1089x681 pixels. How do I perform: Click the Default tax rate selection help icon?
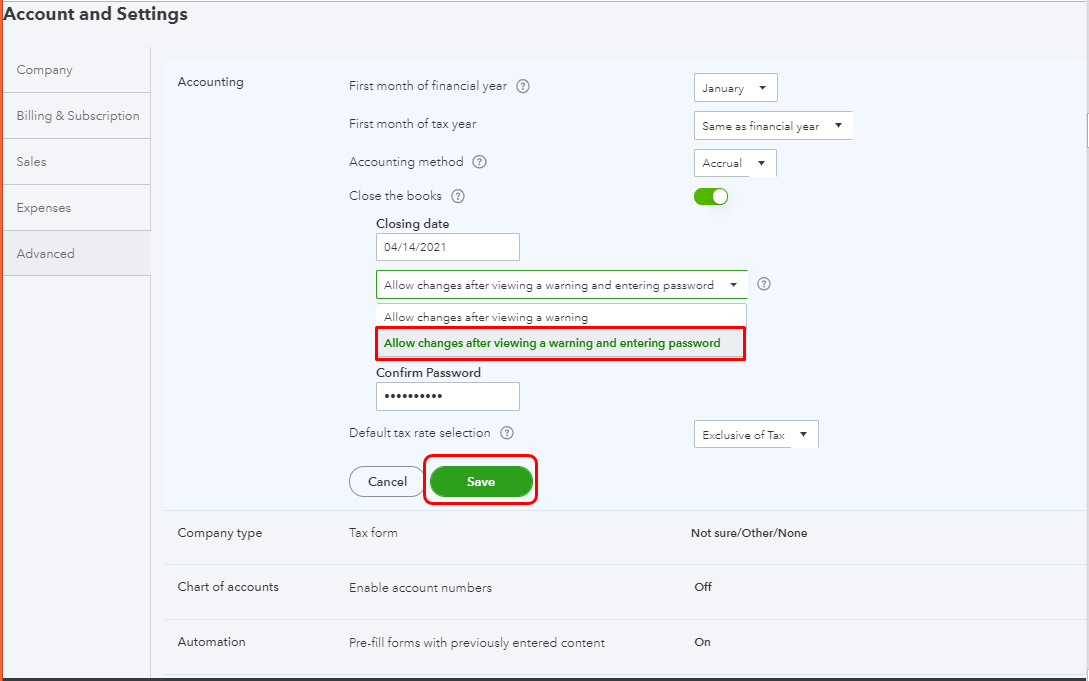point(507,432)
